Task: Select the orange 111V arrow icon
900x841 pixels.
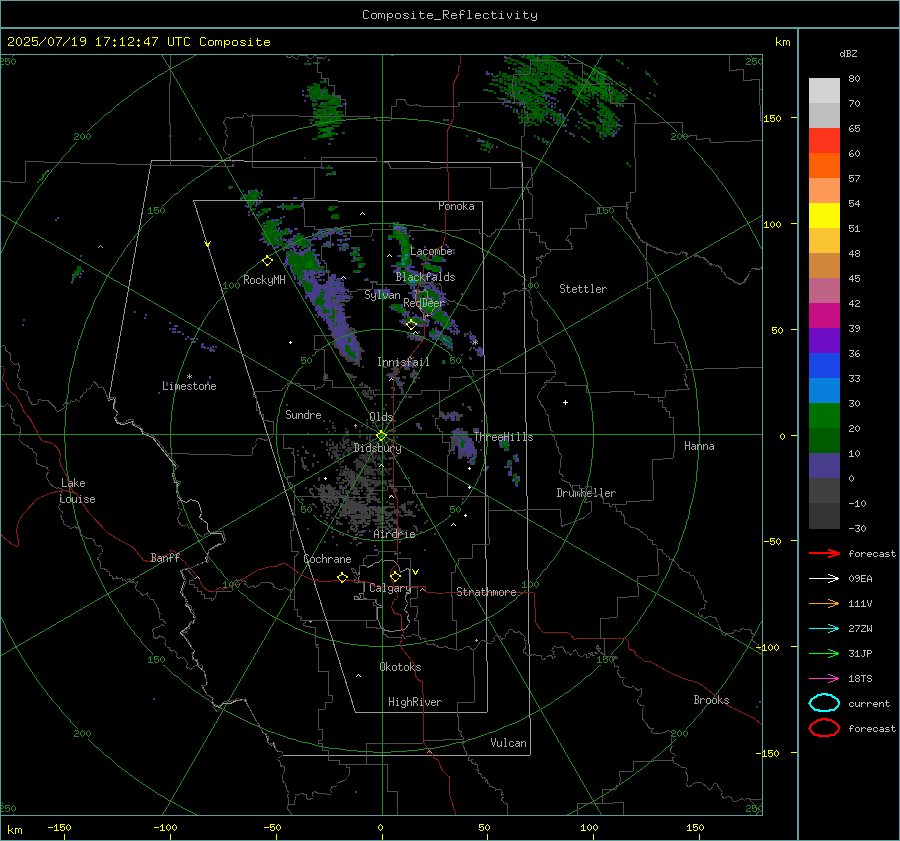Action: click(824, 603)
